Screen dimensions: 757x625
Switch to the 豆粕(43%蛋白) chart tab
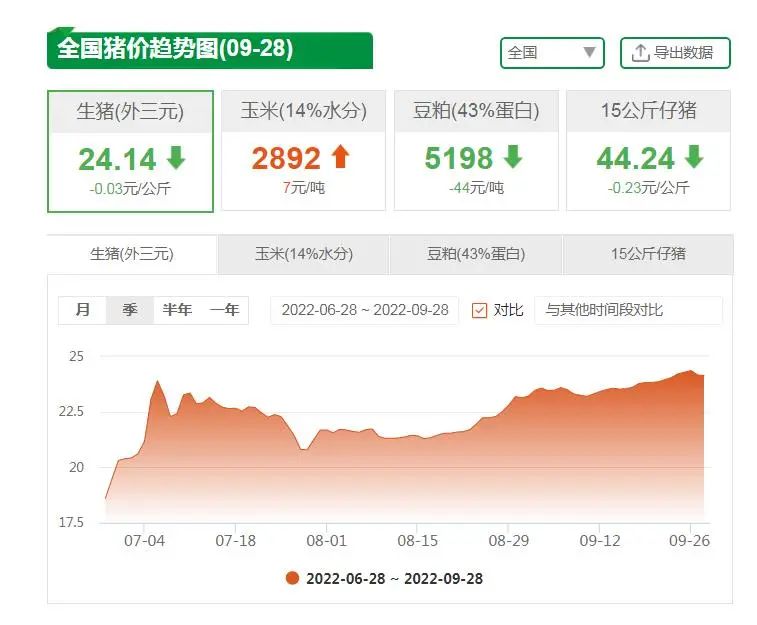(476, 254)
